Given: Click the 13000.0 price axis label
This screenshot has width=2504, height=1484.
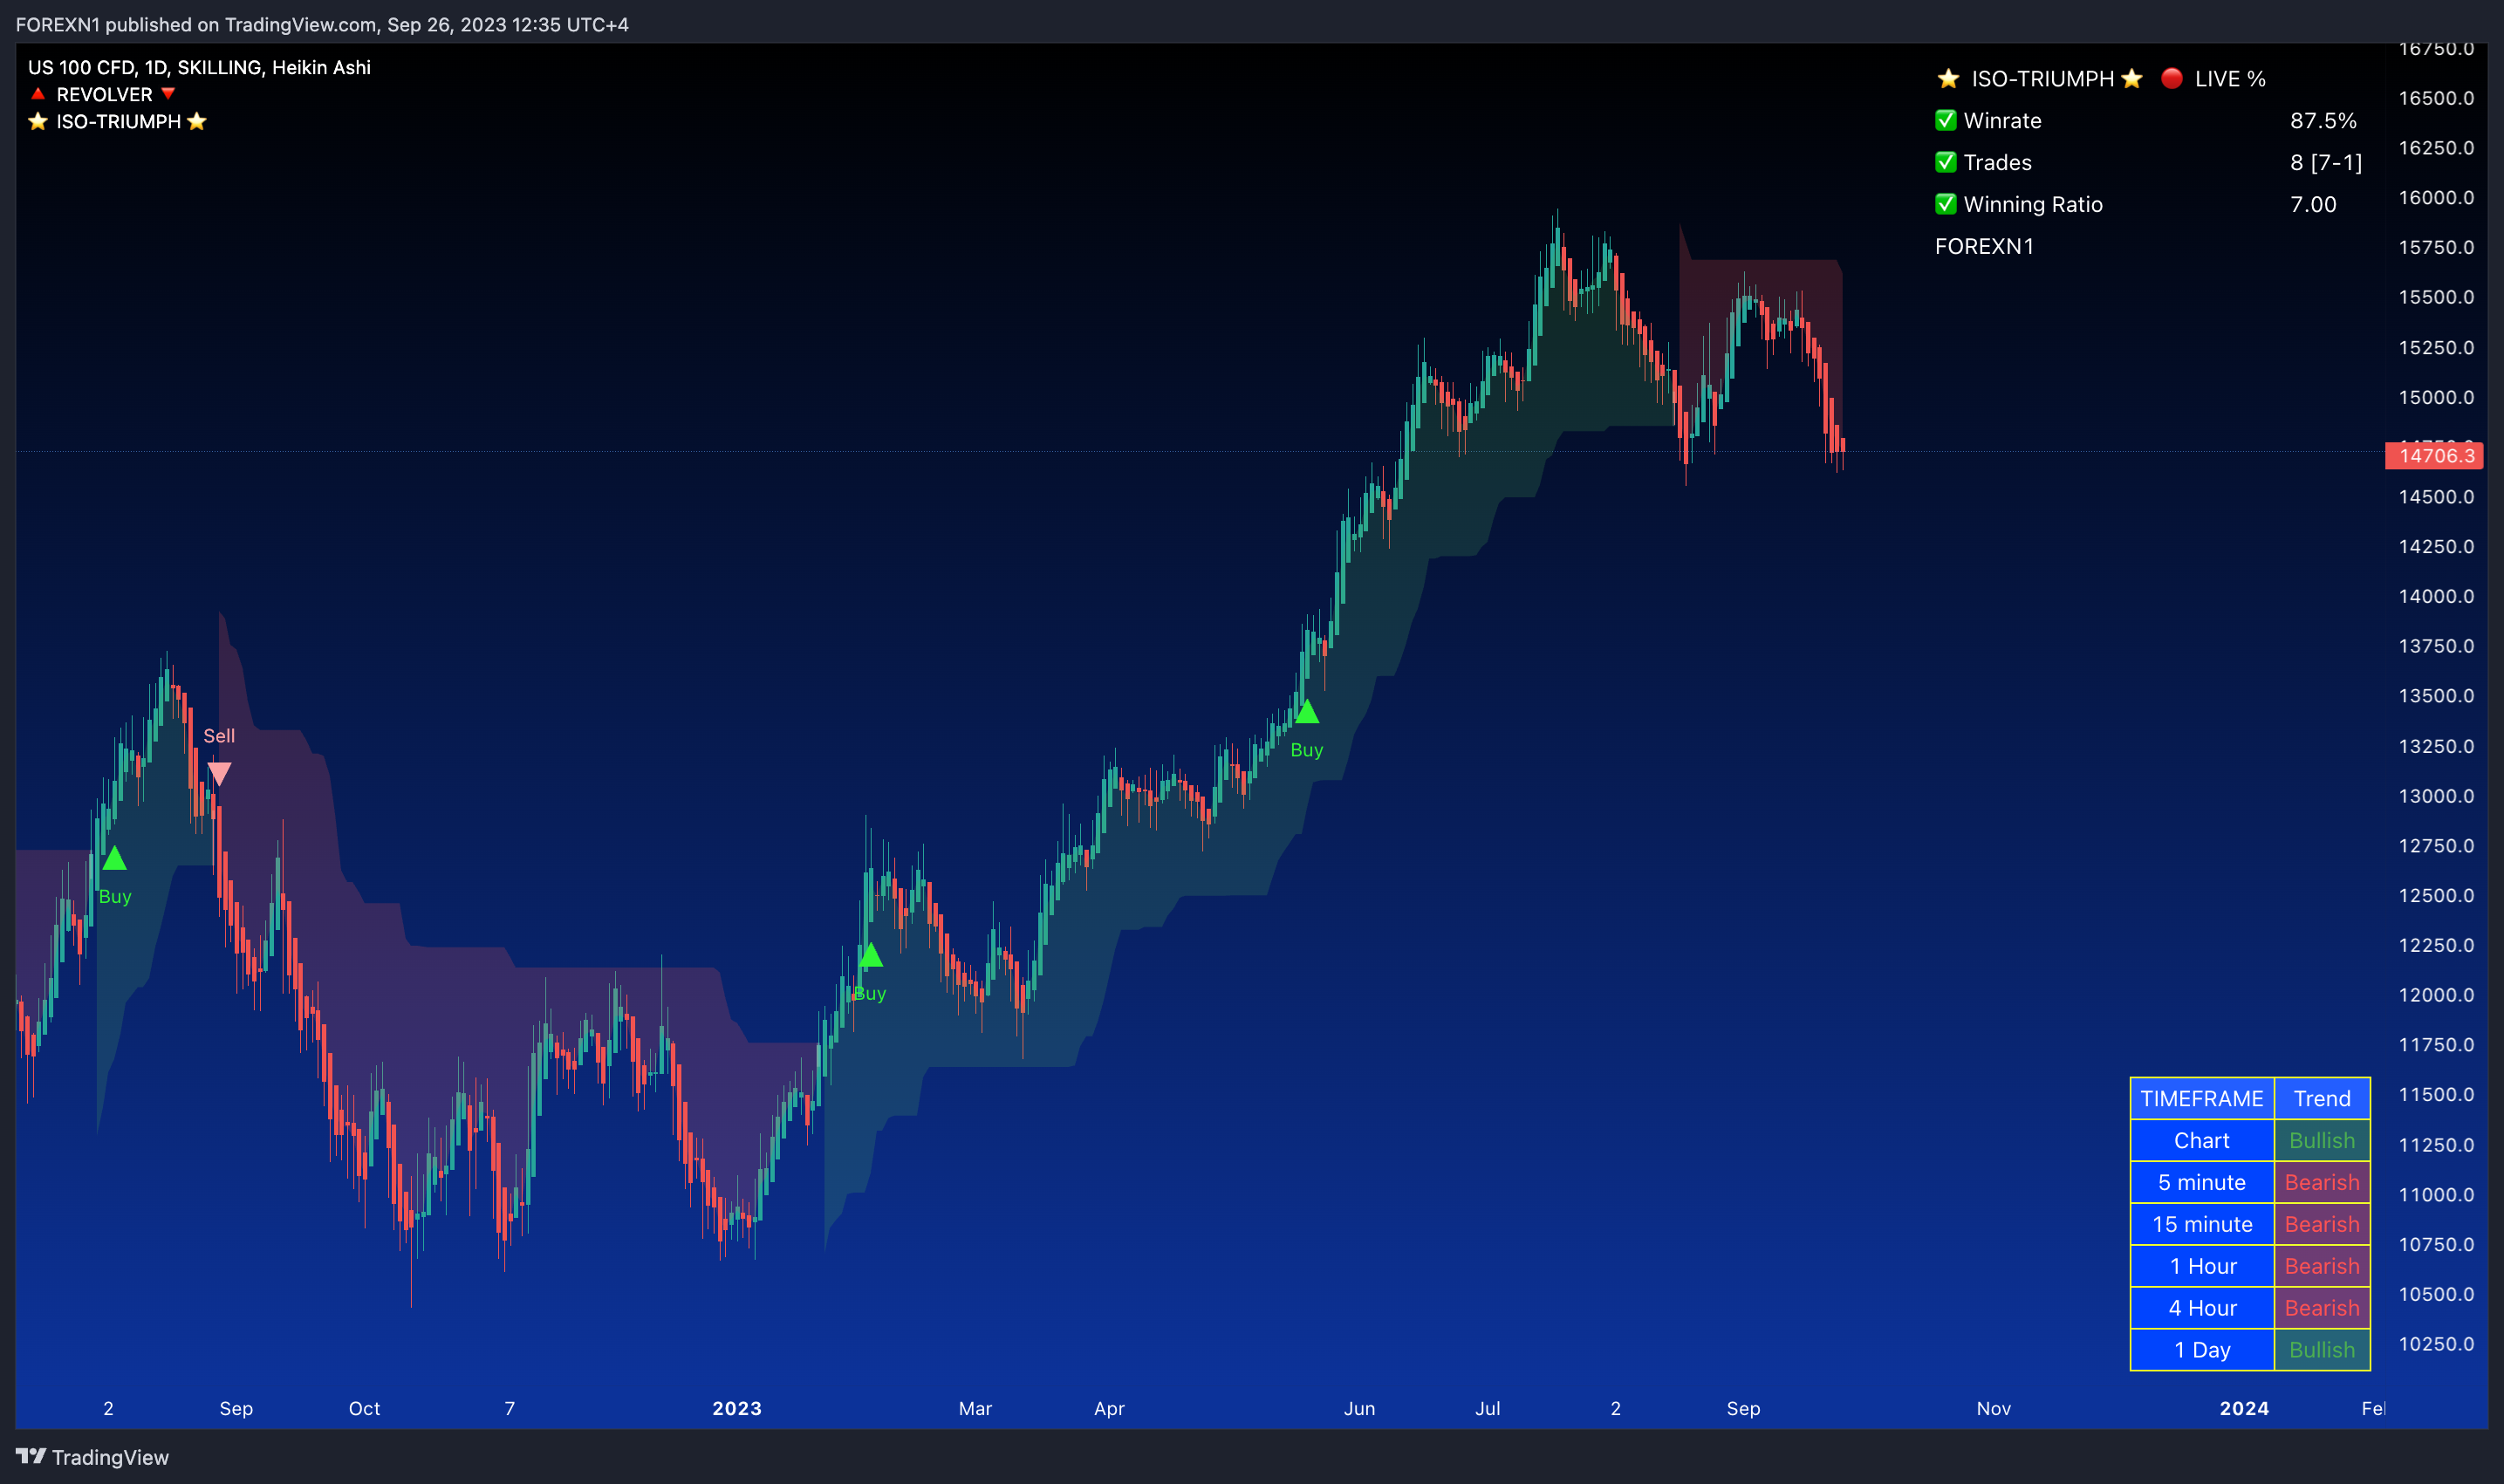Looking at the screenshot, I should pyautogui.click(x=2436, y=796).
